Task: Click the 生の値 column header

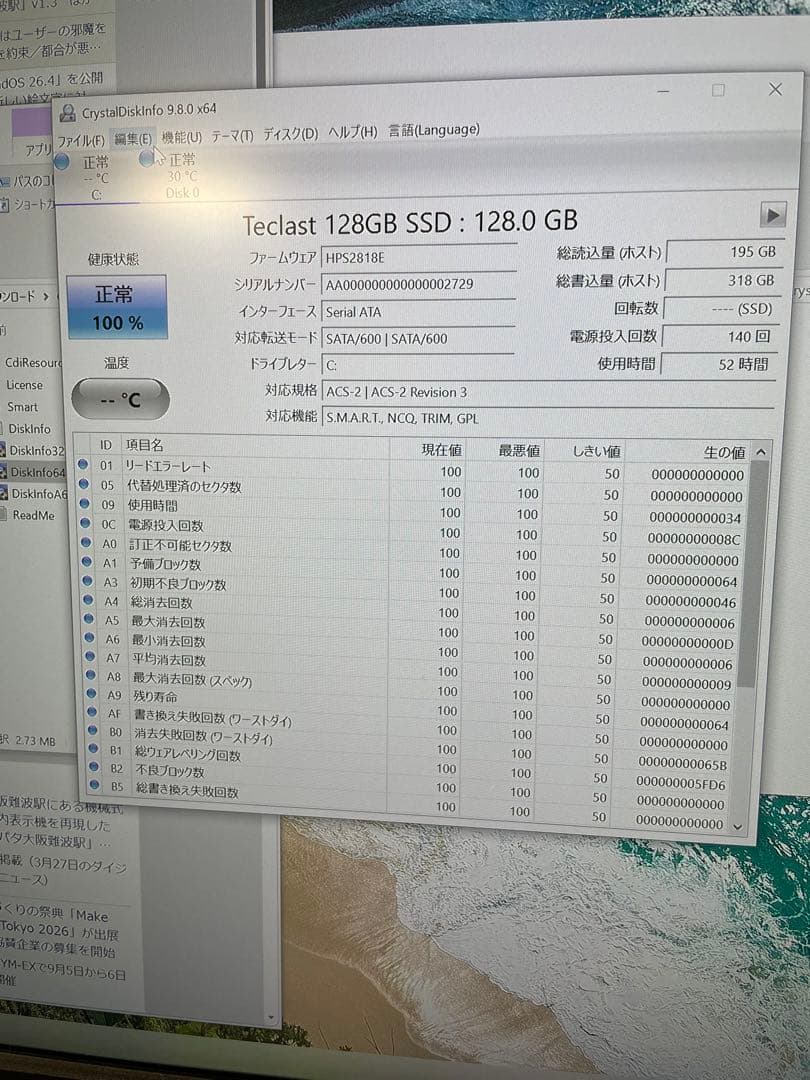Action: coord(688,452)
